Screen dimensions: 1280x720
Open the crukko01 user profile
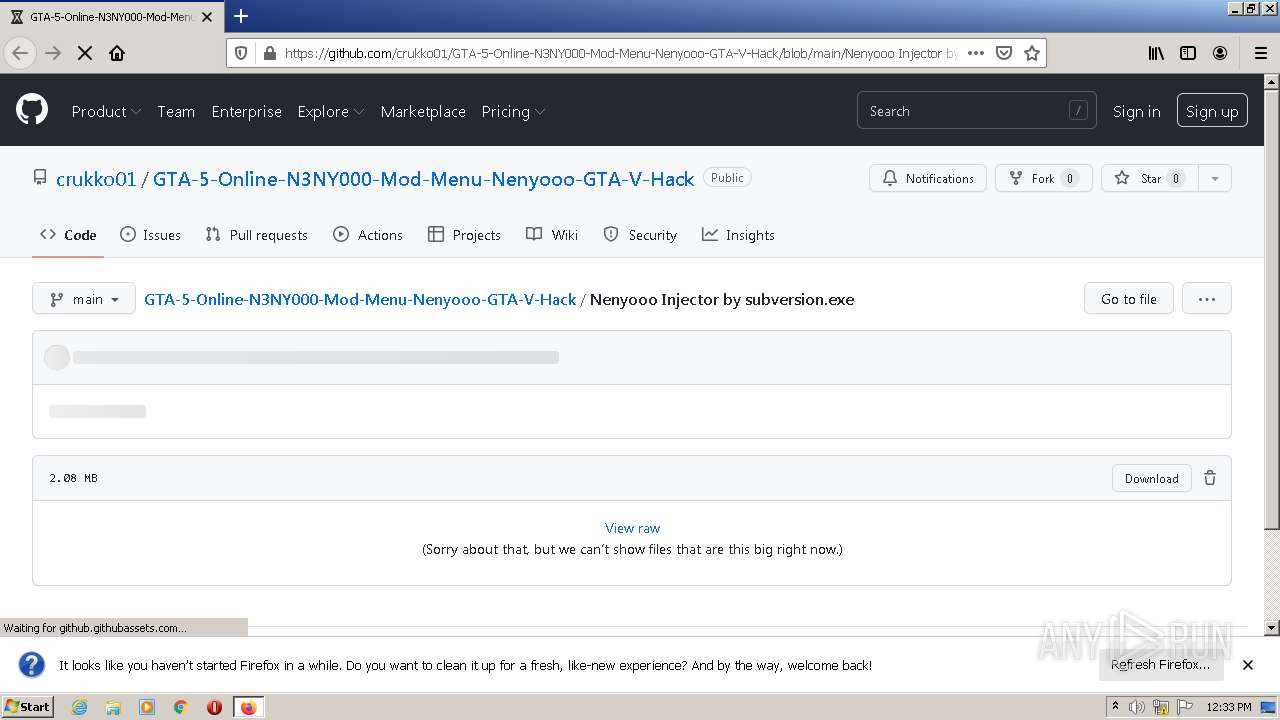(96, 179)
